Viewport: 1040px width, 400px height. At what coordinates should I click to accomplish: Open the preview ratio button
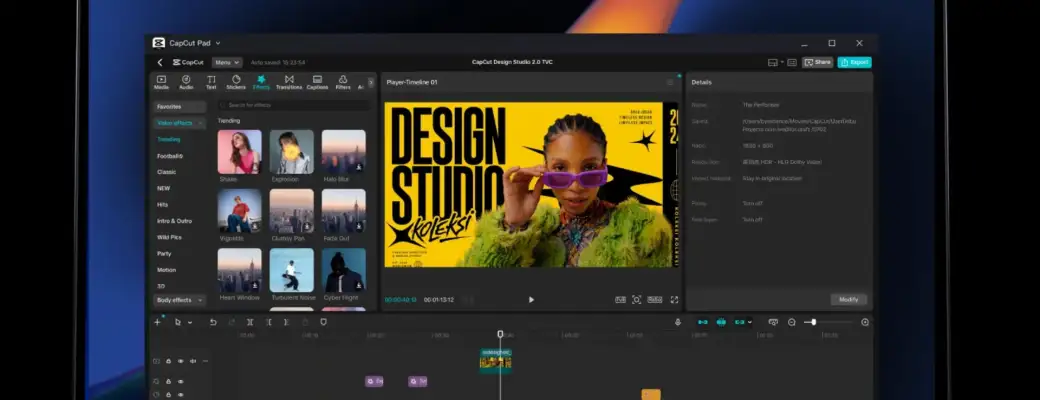pos(655,300)
